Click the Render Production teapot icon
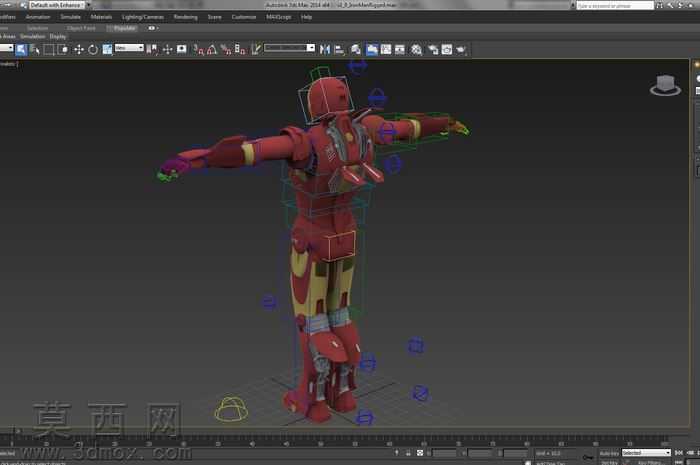Screen dimensions: 700x465 pyautogui.click(x=461, y=50)
